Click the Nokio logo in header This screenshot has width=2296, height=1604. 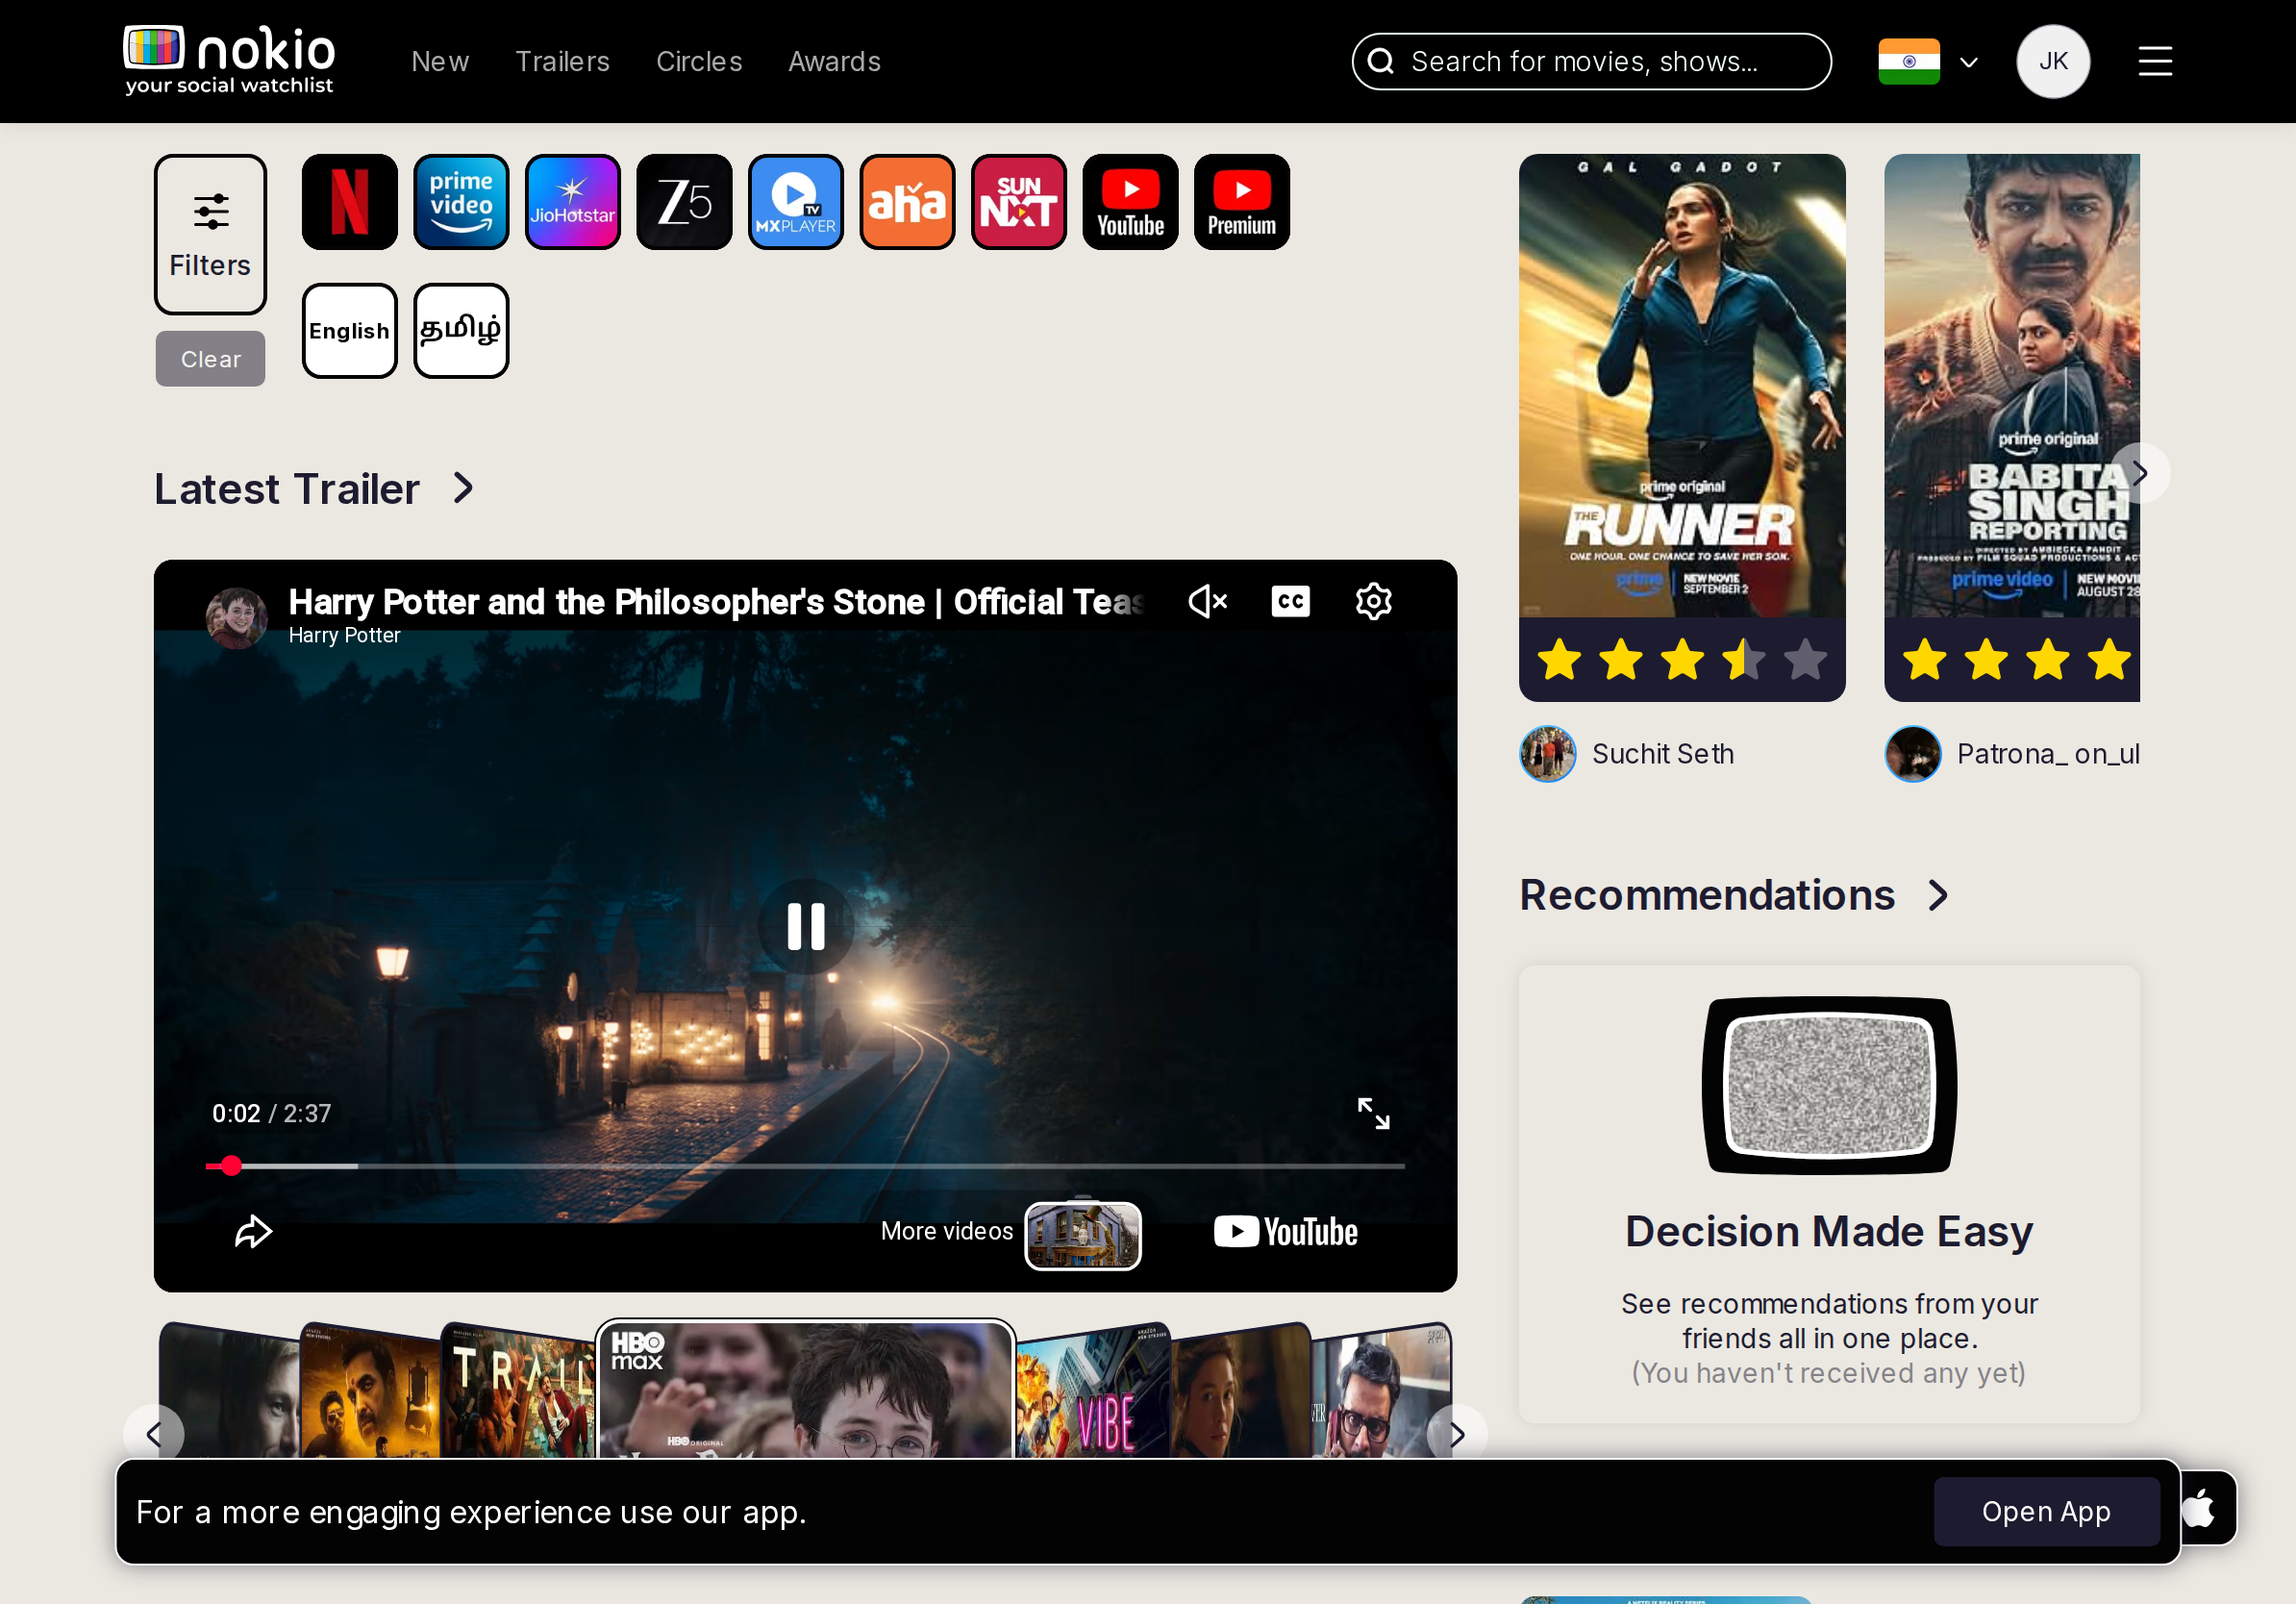tap(229, 60)
